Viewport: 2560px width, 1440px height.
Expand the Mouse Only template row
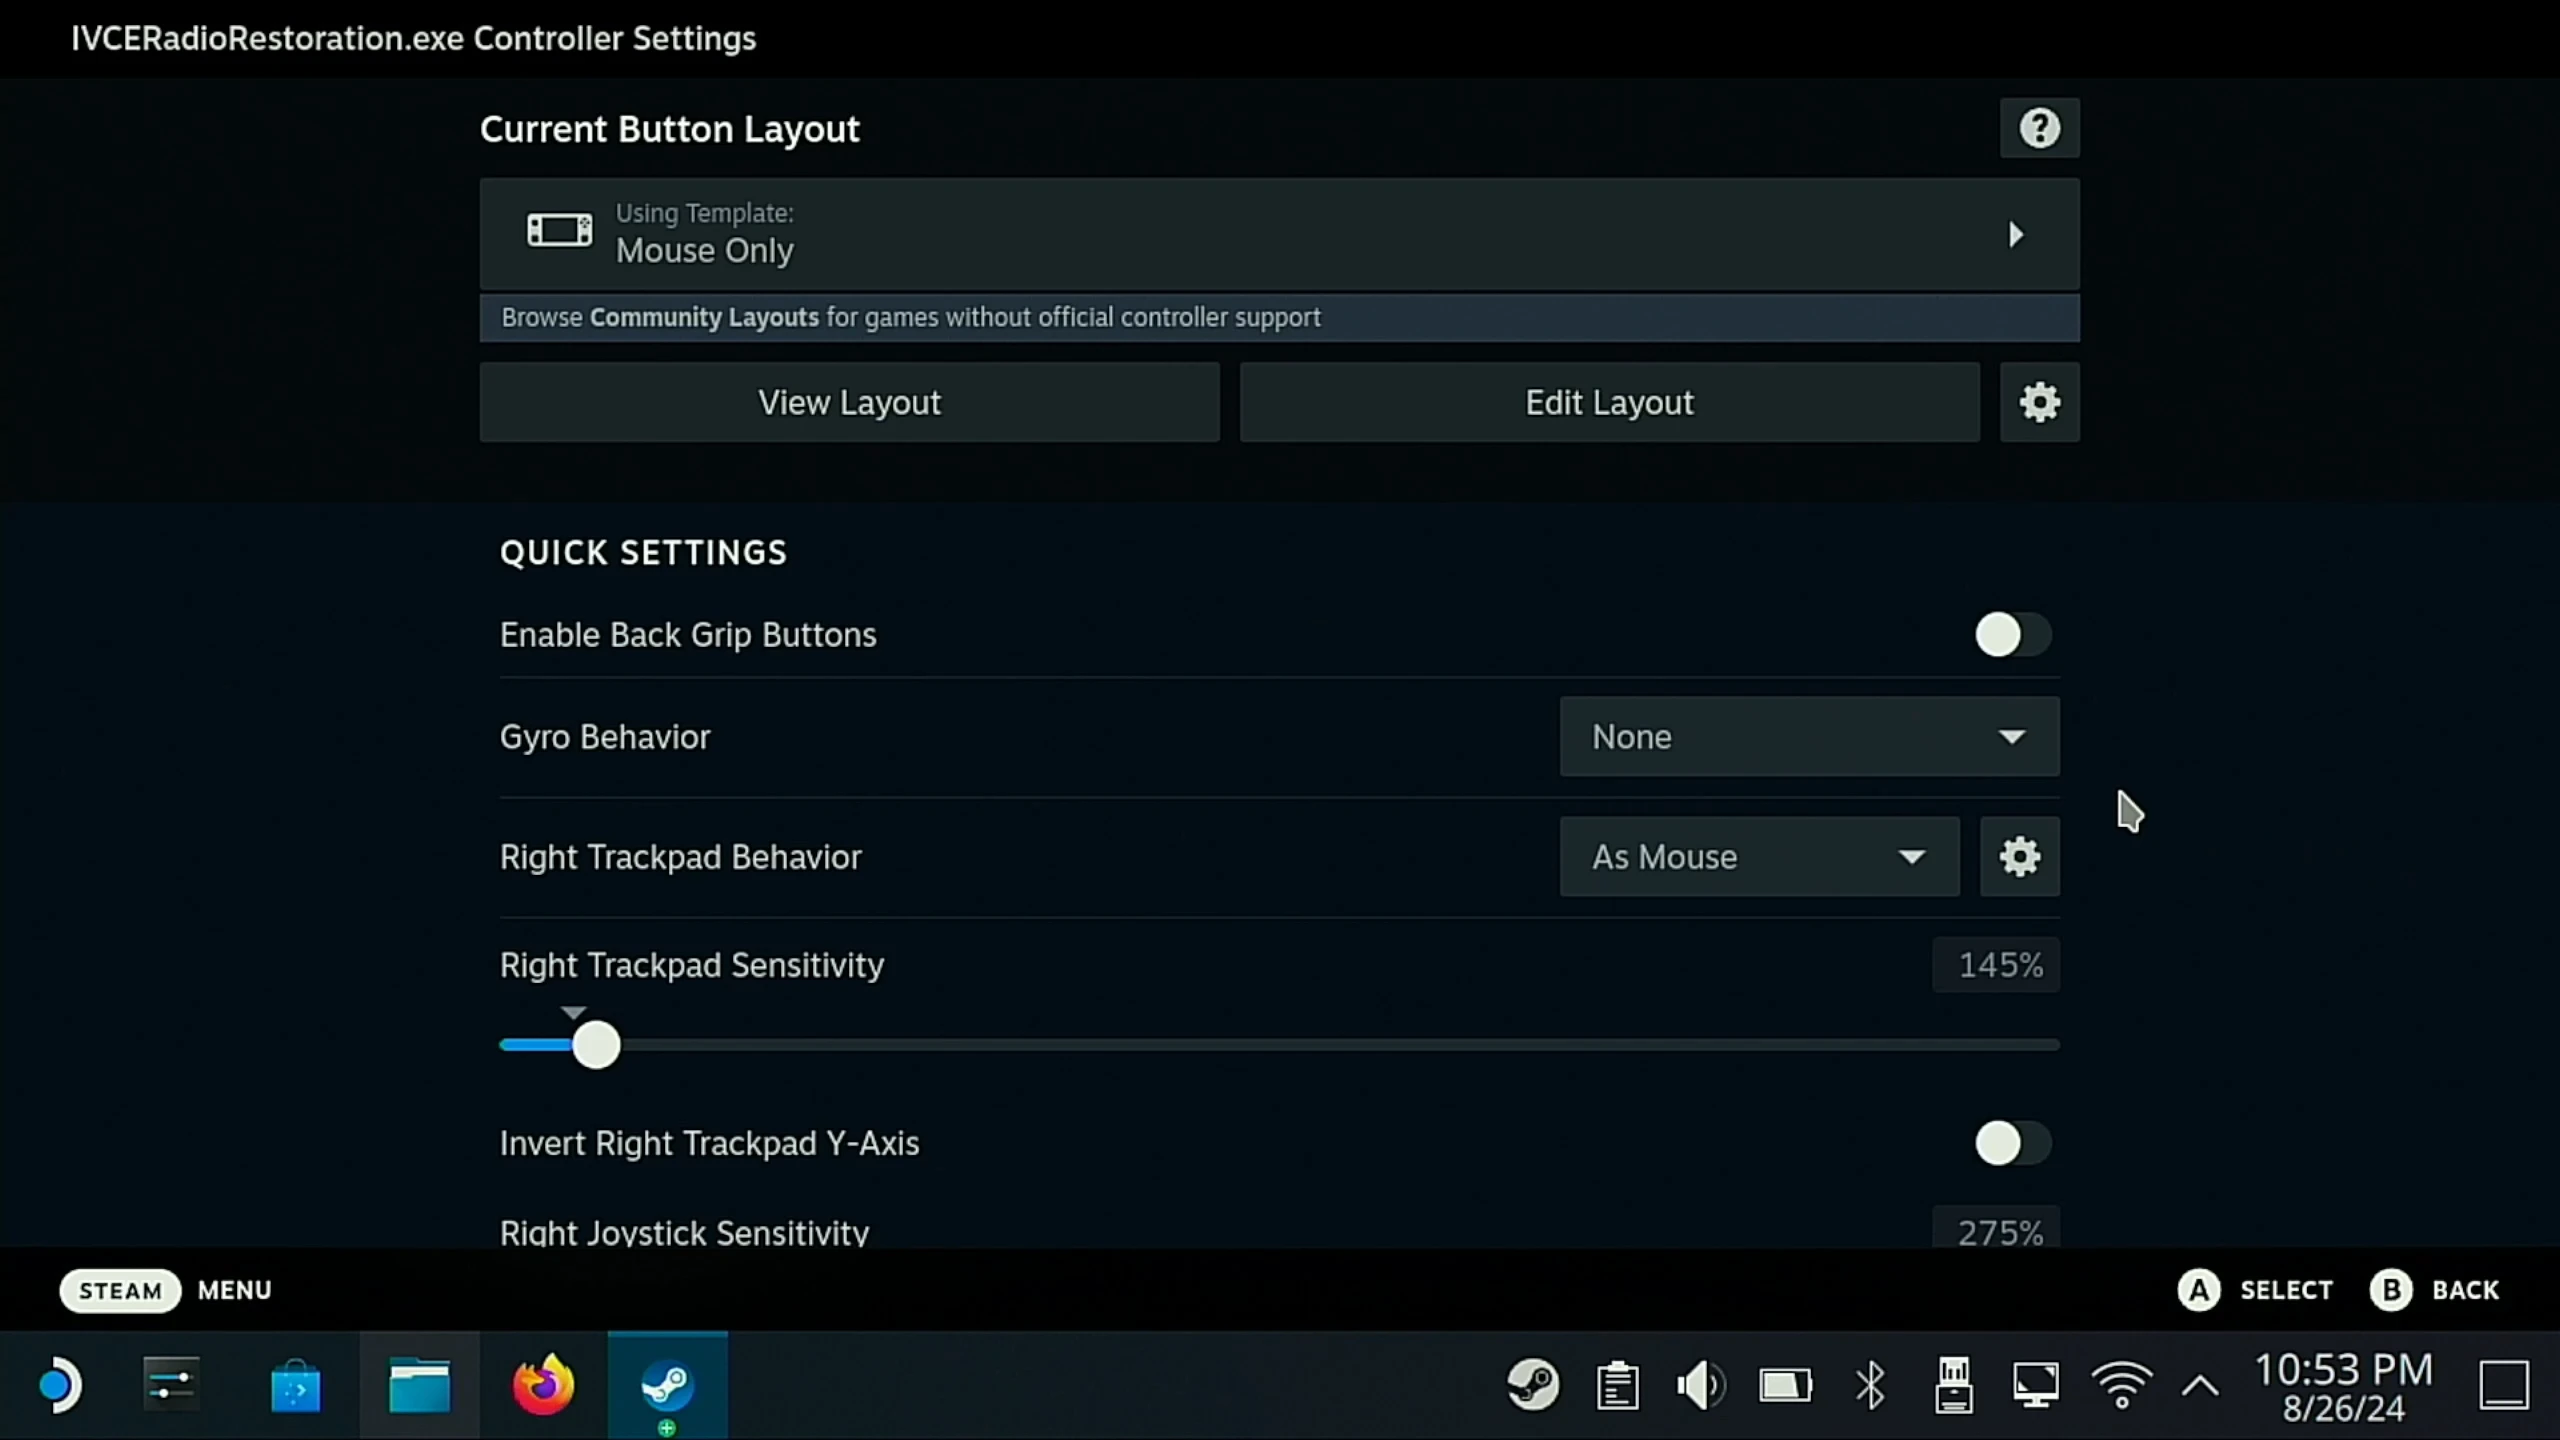point(1279,234)
